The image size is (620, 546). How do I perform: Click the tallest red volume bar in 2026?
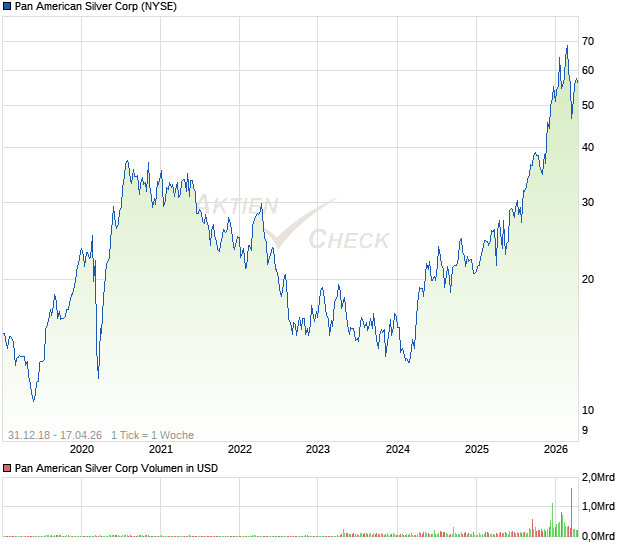pos(571,512)
